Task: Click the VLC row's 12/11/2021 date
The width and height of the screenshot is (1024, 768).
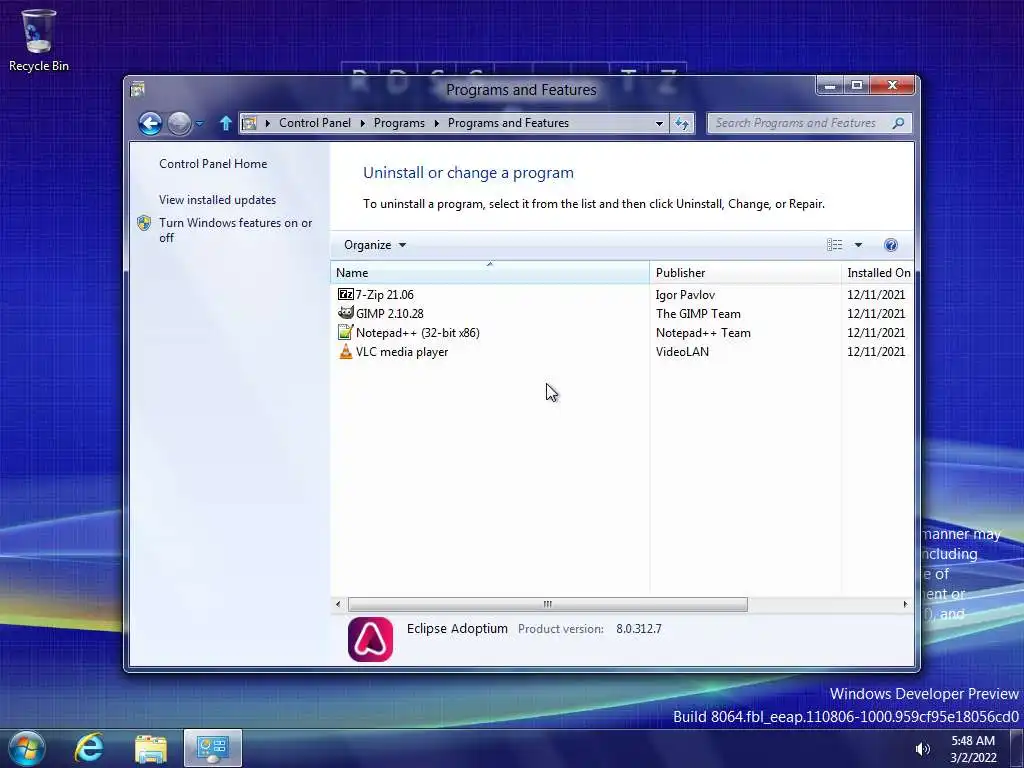Action: (876, 351)
